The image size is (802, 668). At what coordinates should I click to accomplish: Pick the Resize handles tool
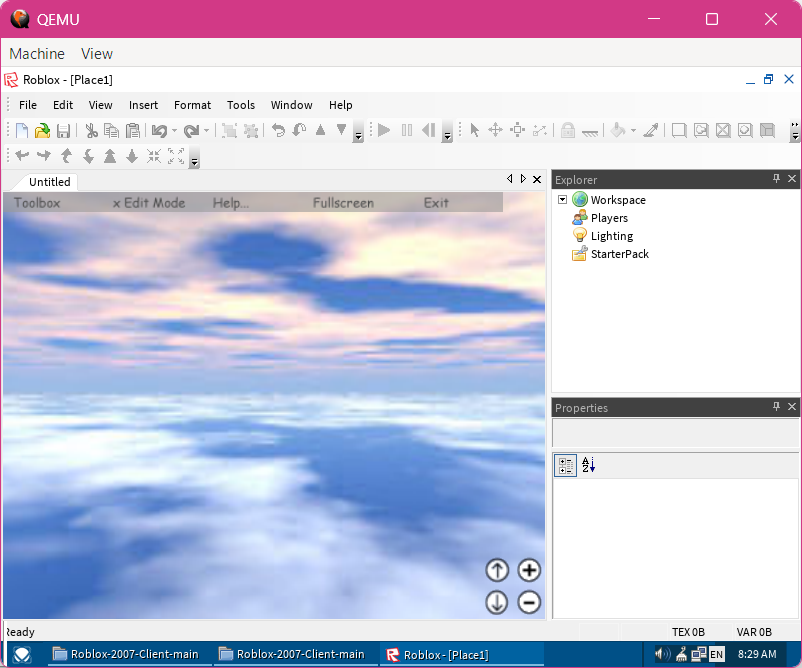point(518,130)
